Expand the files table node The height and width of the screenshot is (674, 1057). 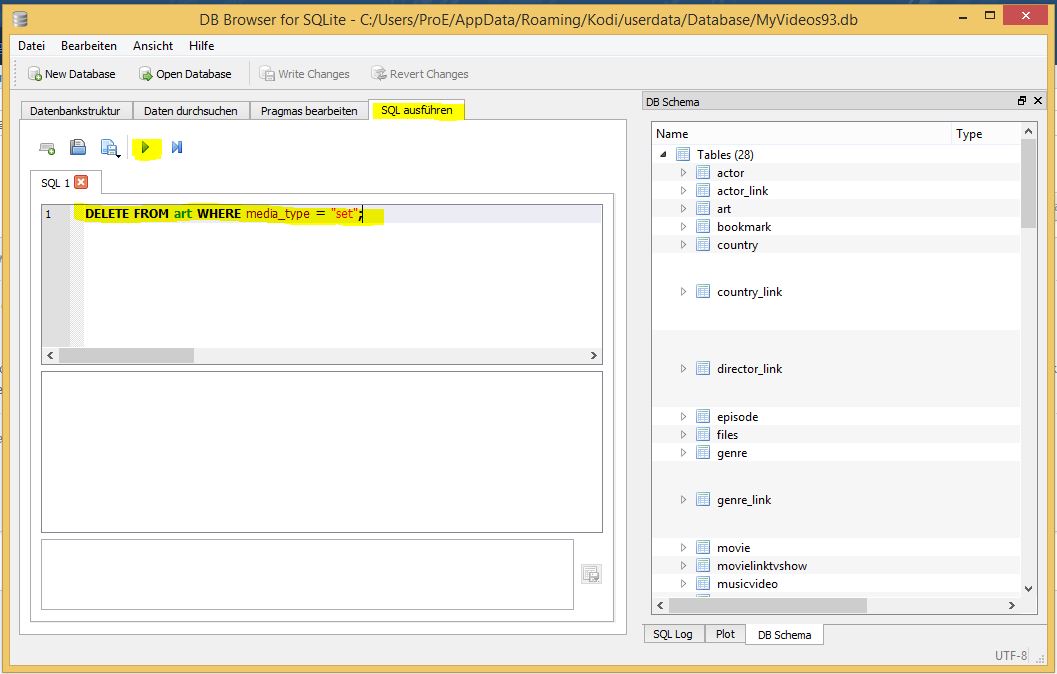pyautogui.click(x=683, y=435)
